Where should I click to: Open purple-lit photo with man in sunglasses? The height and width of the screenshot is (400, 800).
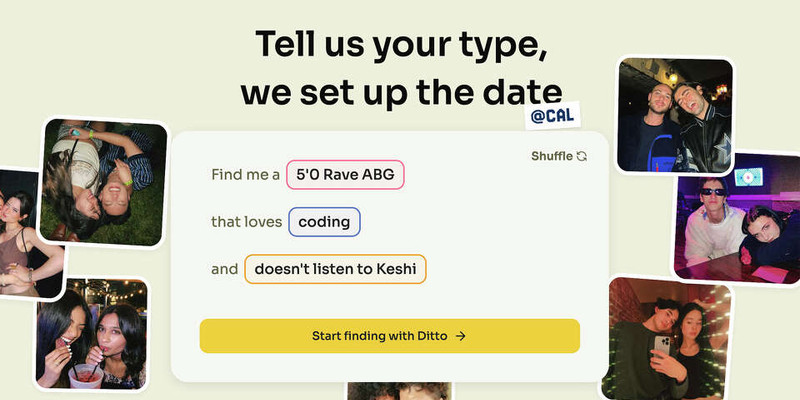coord(738,218)
